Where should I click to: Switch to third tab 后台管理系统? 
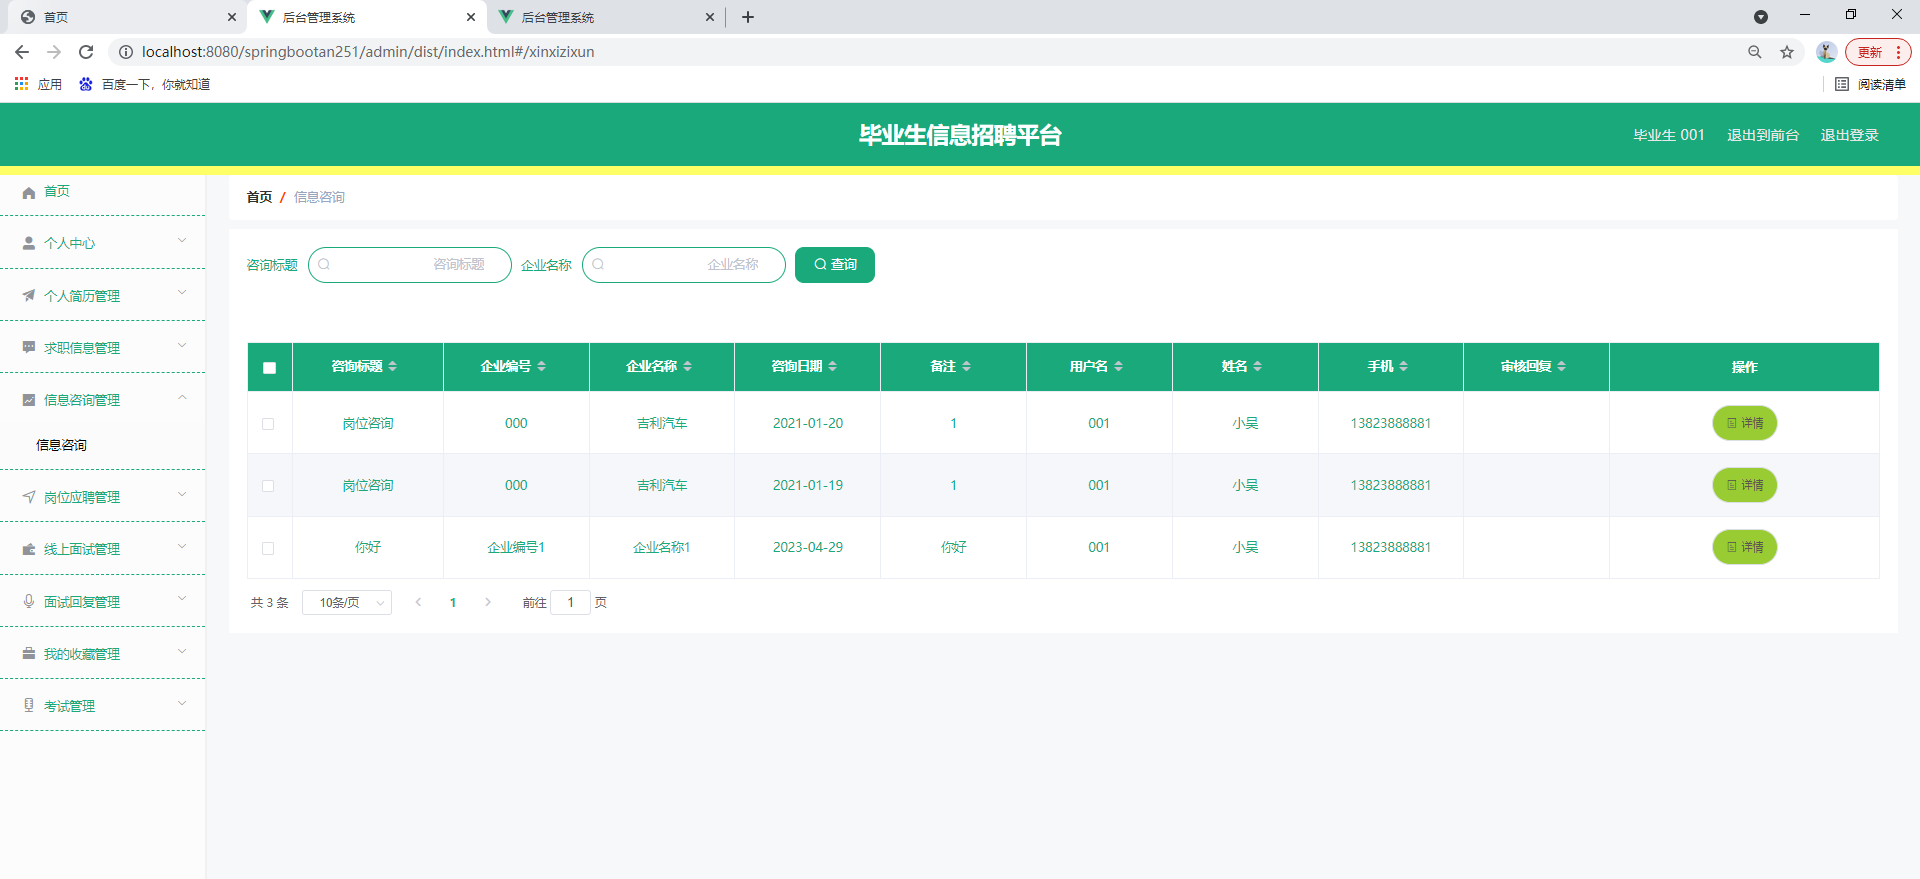click(x=606, y=17)
